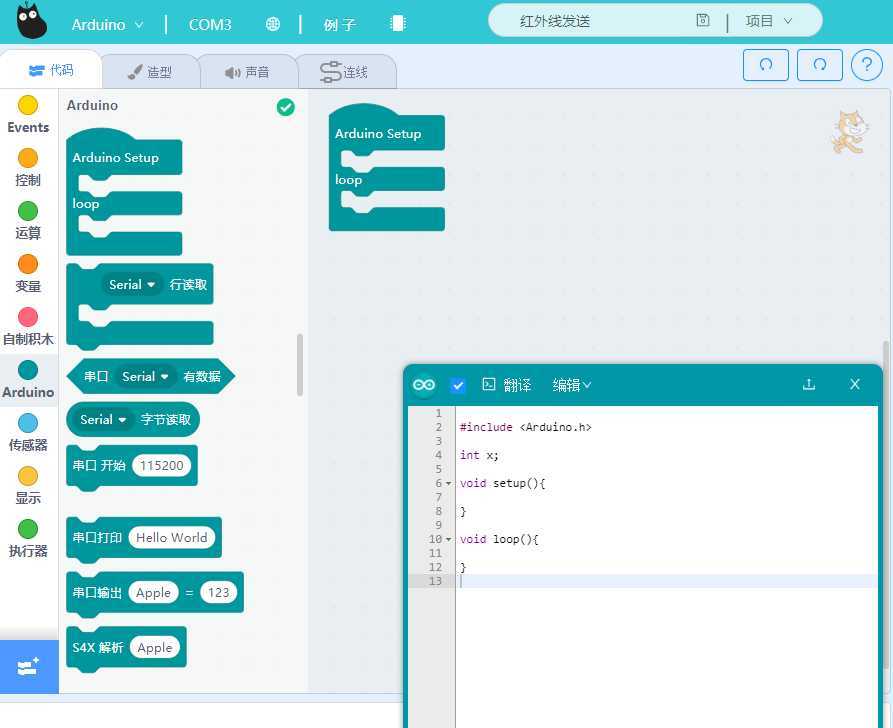The width and height of the screenshot is (893, 728).
Task: Click the undo arrow button
Action: point(765,64)
